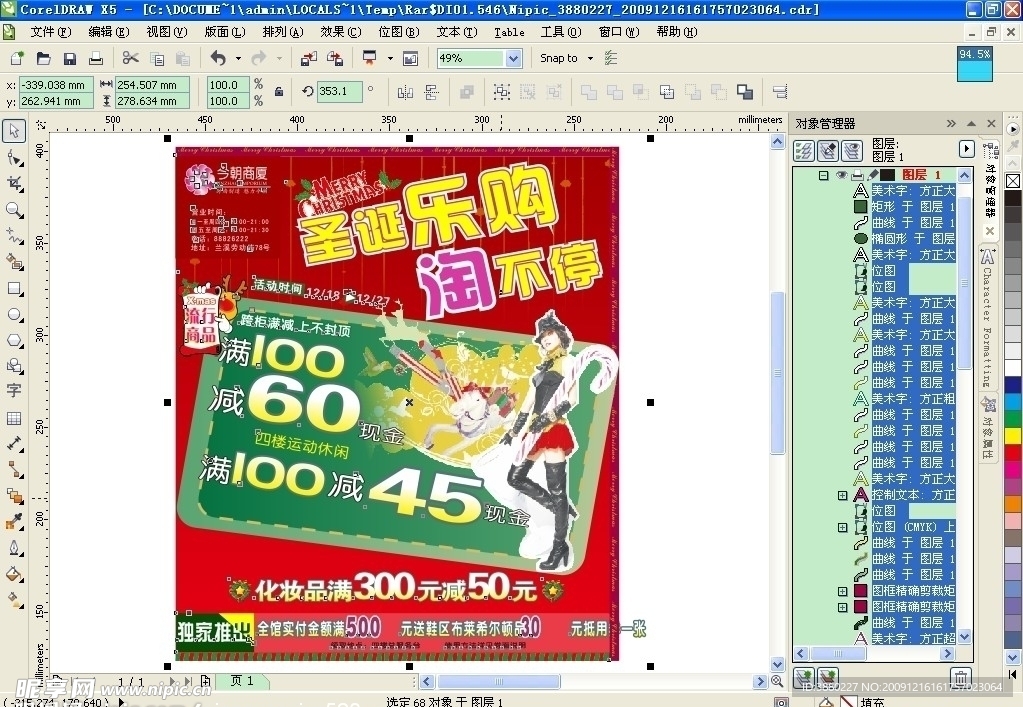The height and width of the screenshot is (707, 1023).
Task: Toggle printable state of 图层 1
Action: click(857, 175)
